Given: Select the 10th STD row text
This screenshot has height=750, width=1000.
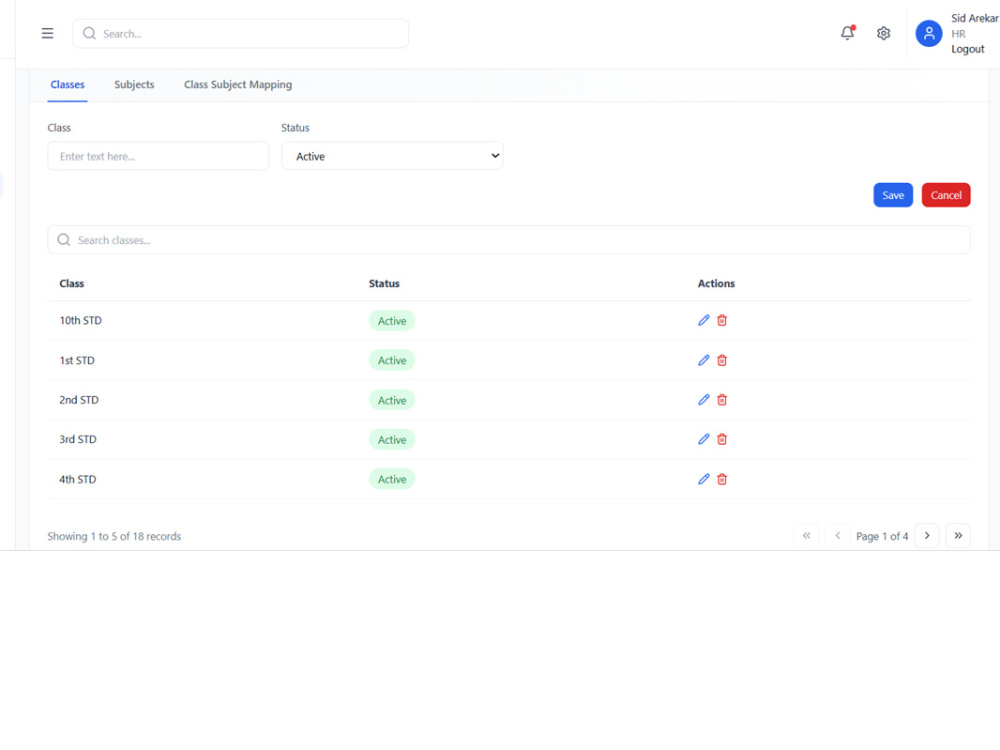Looking at the screenshot, I should tap(80, 320).
